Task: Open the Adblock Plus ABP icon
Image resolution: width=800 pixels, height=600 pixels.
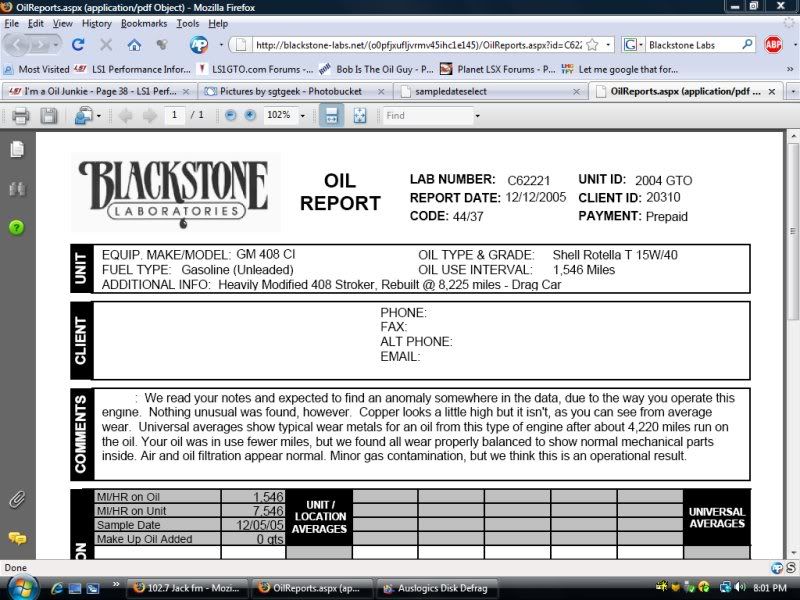Action: point(773,45)
